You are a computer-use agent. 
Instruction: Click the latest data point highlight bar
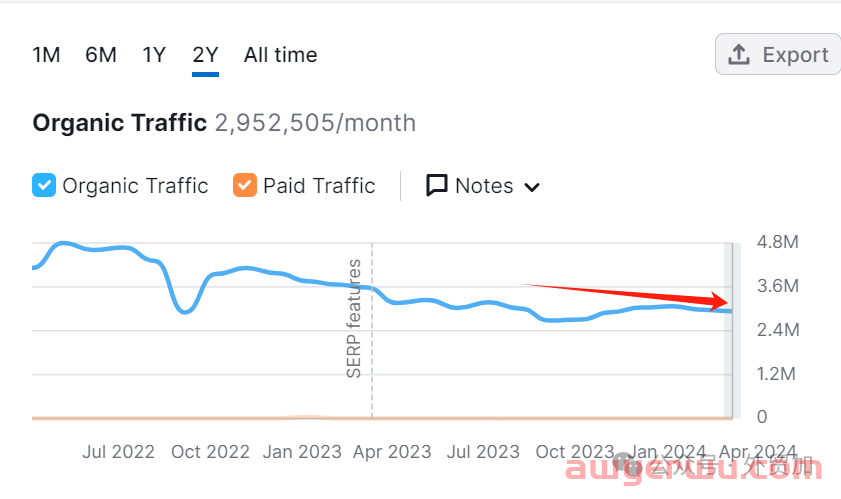[x=732, y=330]
